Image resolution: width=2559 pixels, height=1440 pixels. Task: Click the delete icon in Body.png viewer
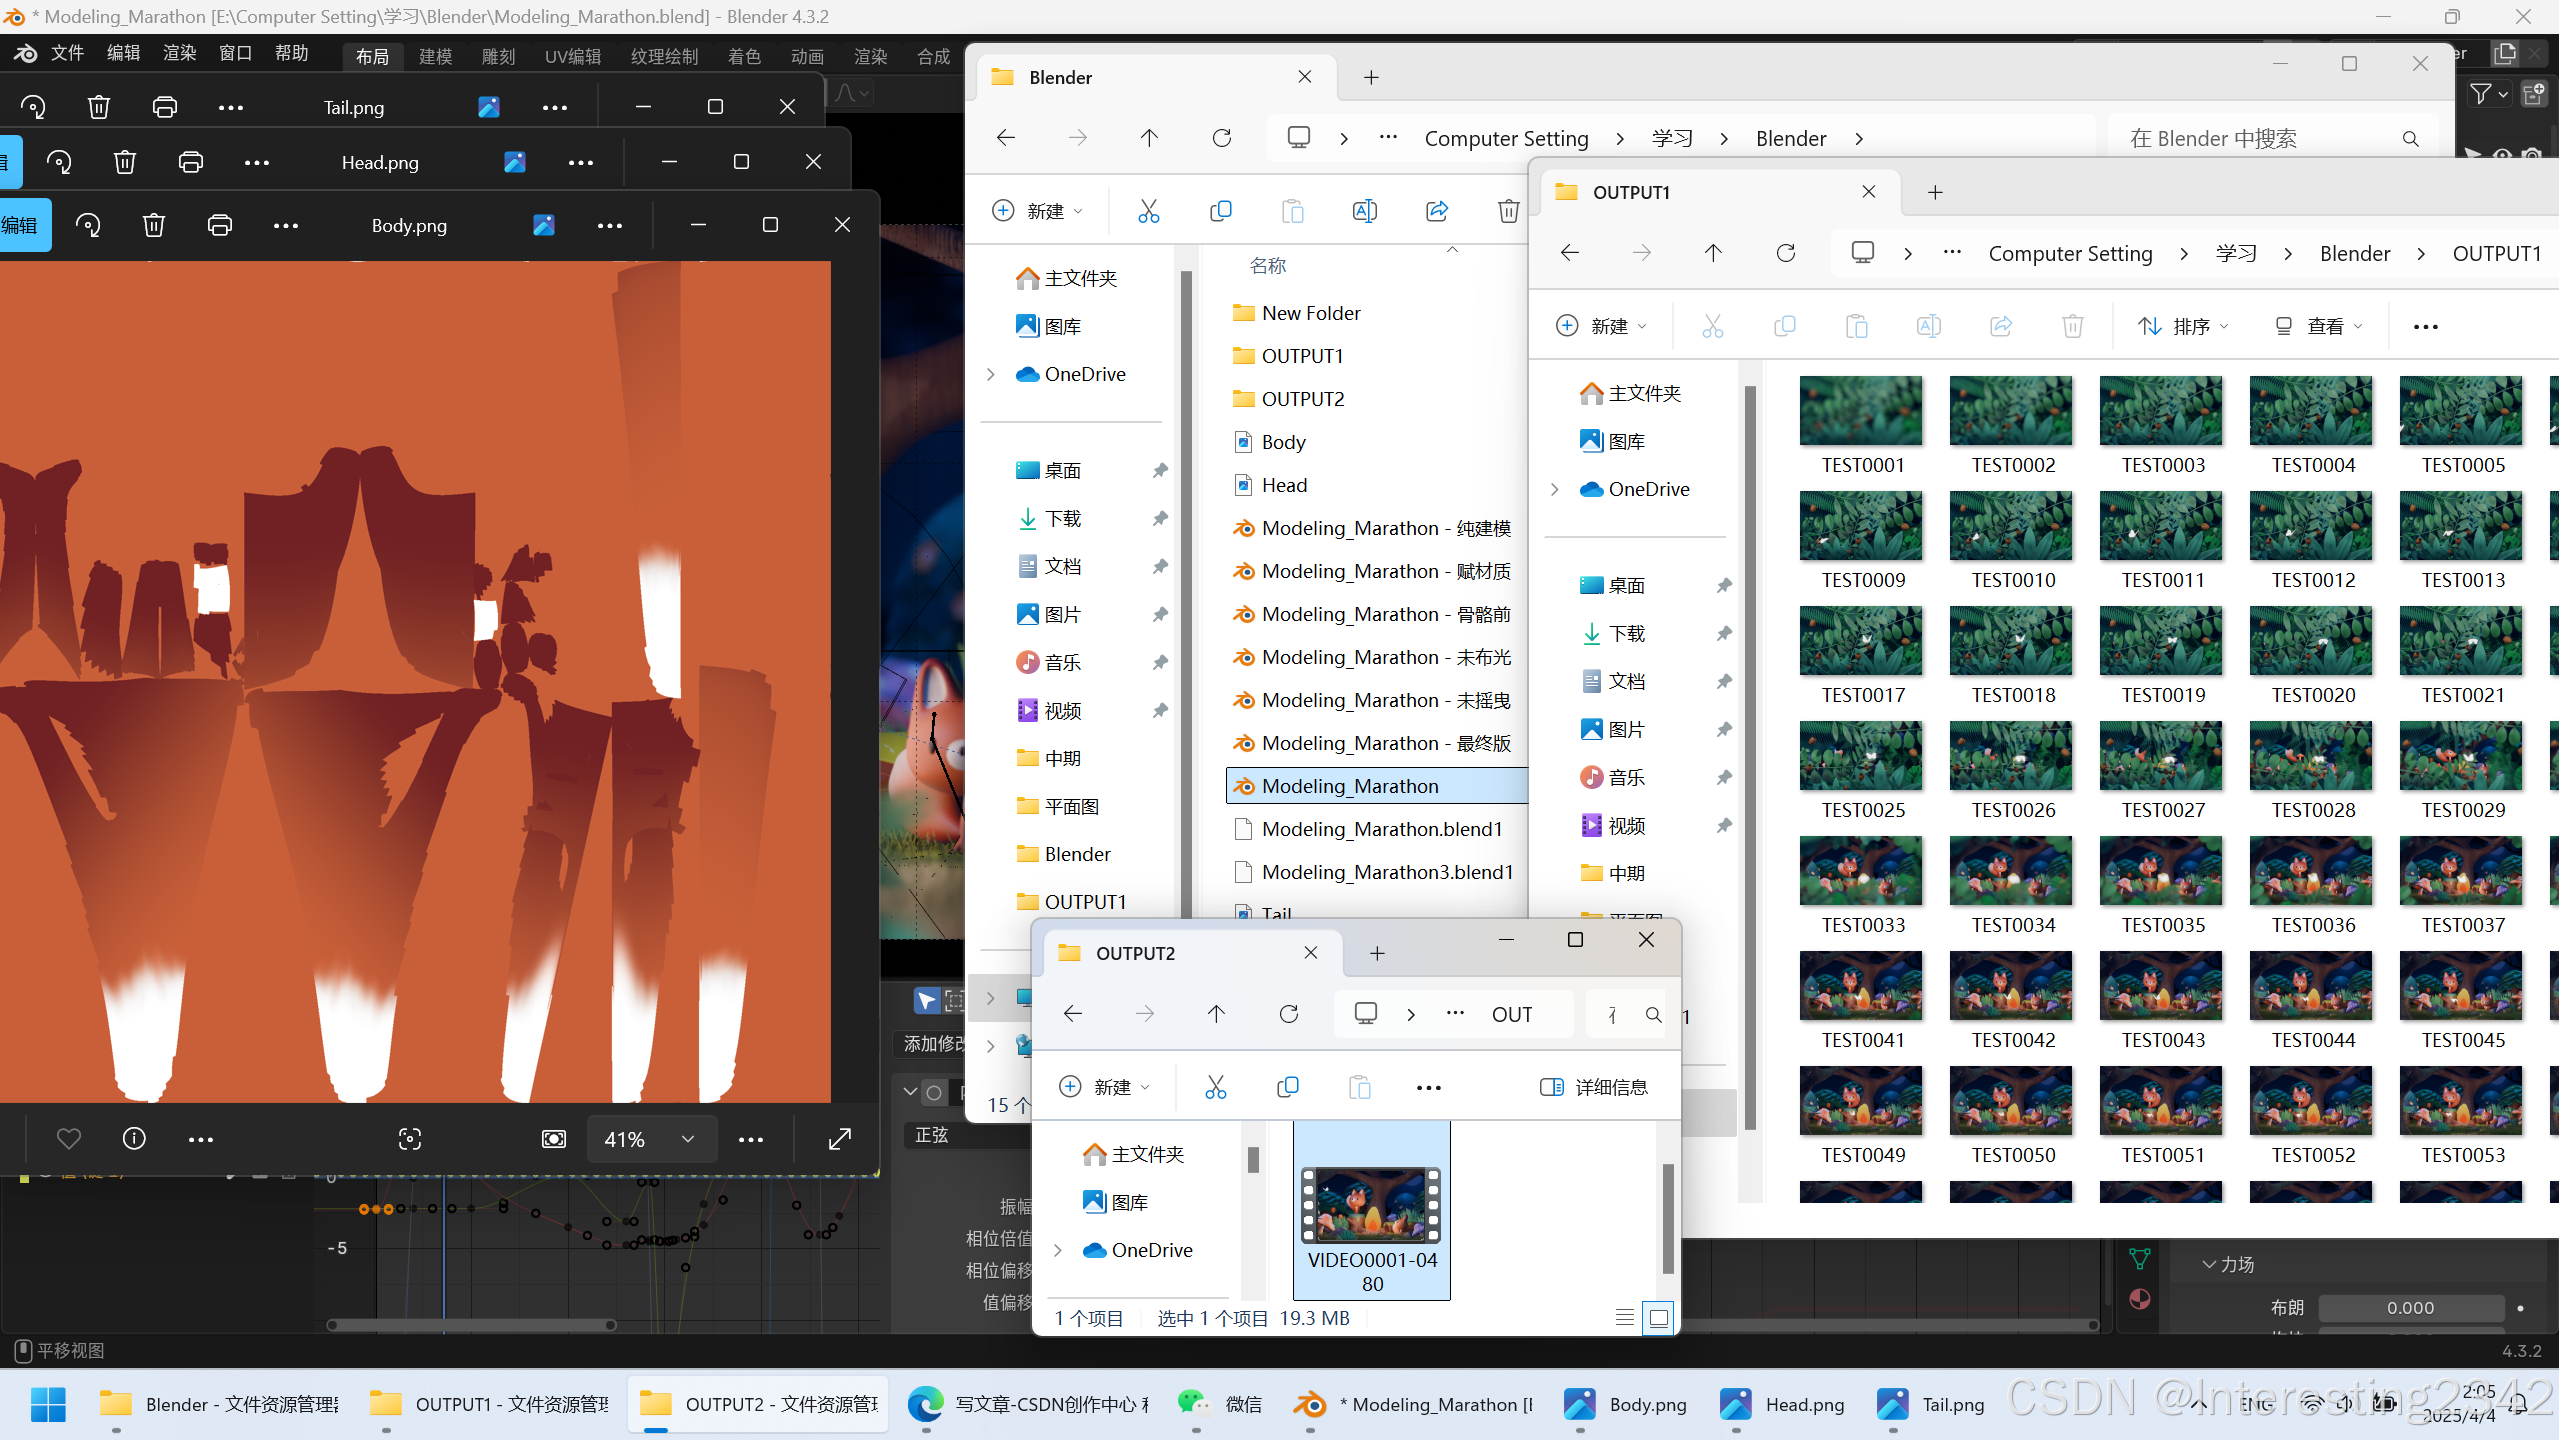154,225
